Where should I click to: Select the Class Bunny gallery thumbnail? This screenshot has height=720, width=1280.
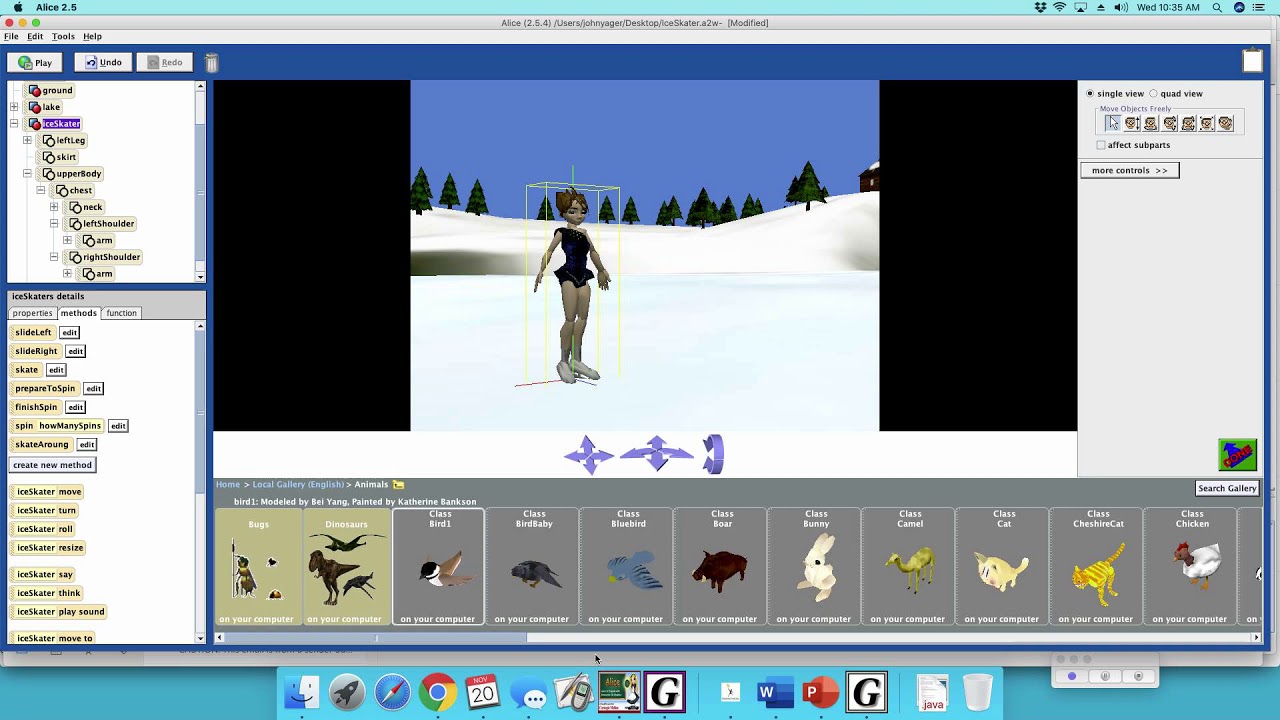pos(815,567)
